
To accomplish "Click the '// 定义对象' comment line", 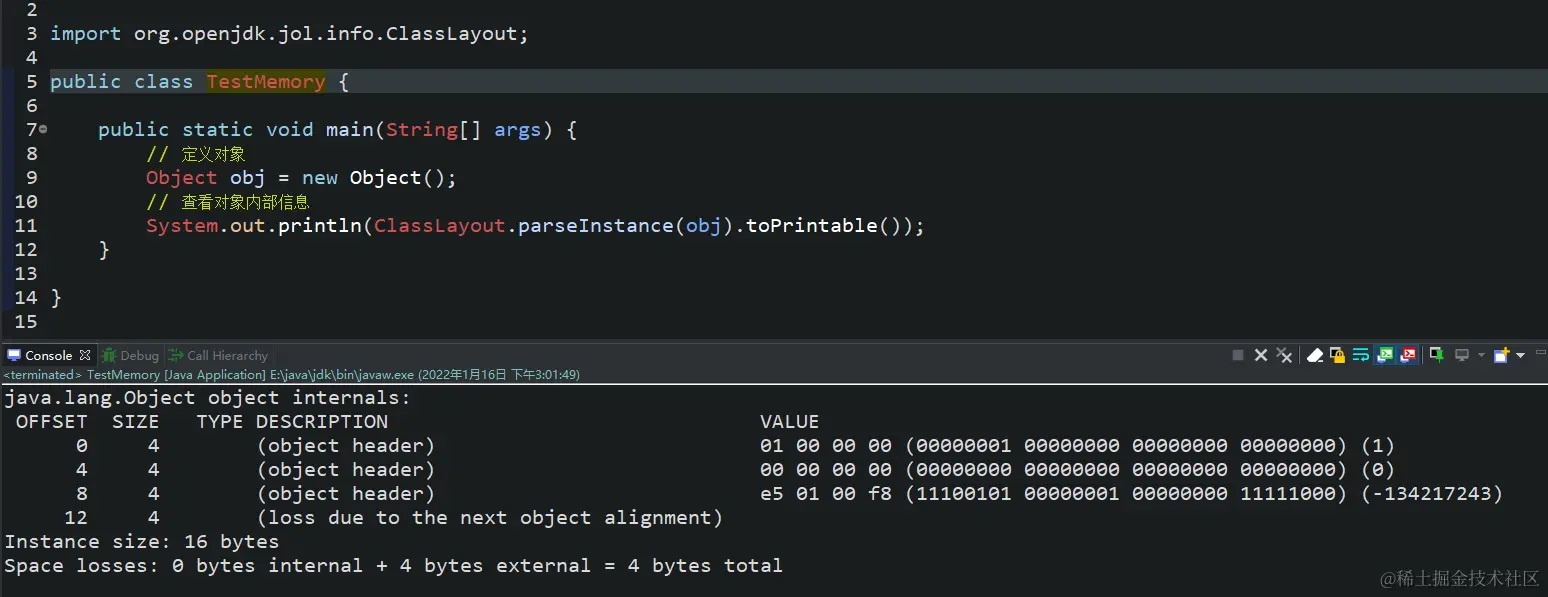I will pos(196,154).
